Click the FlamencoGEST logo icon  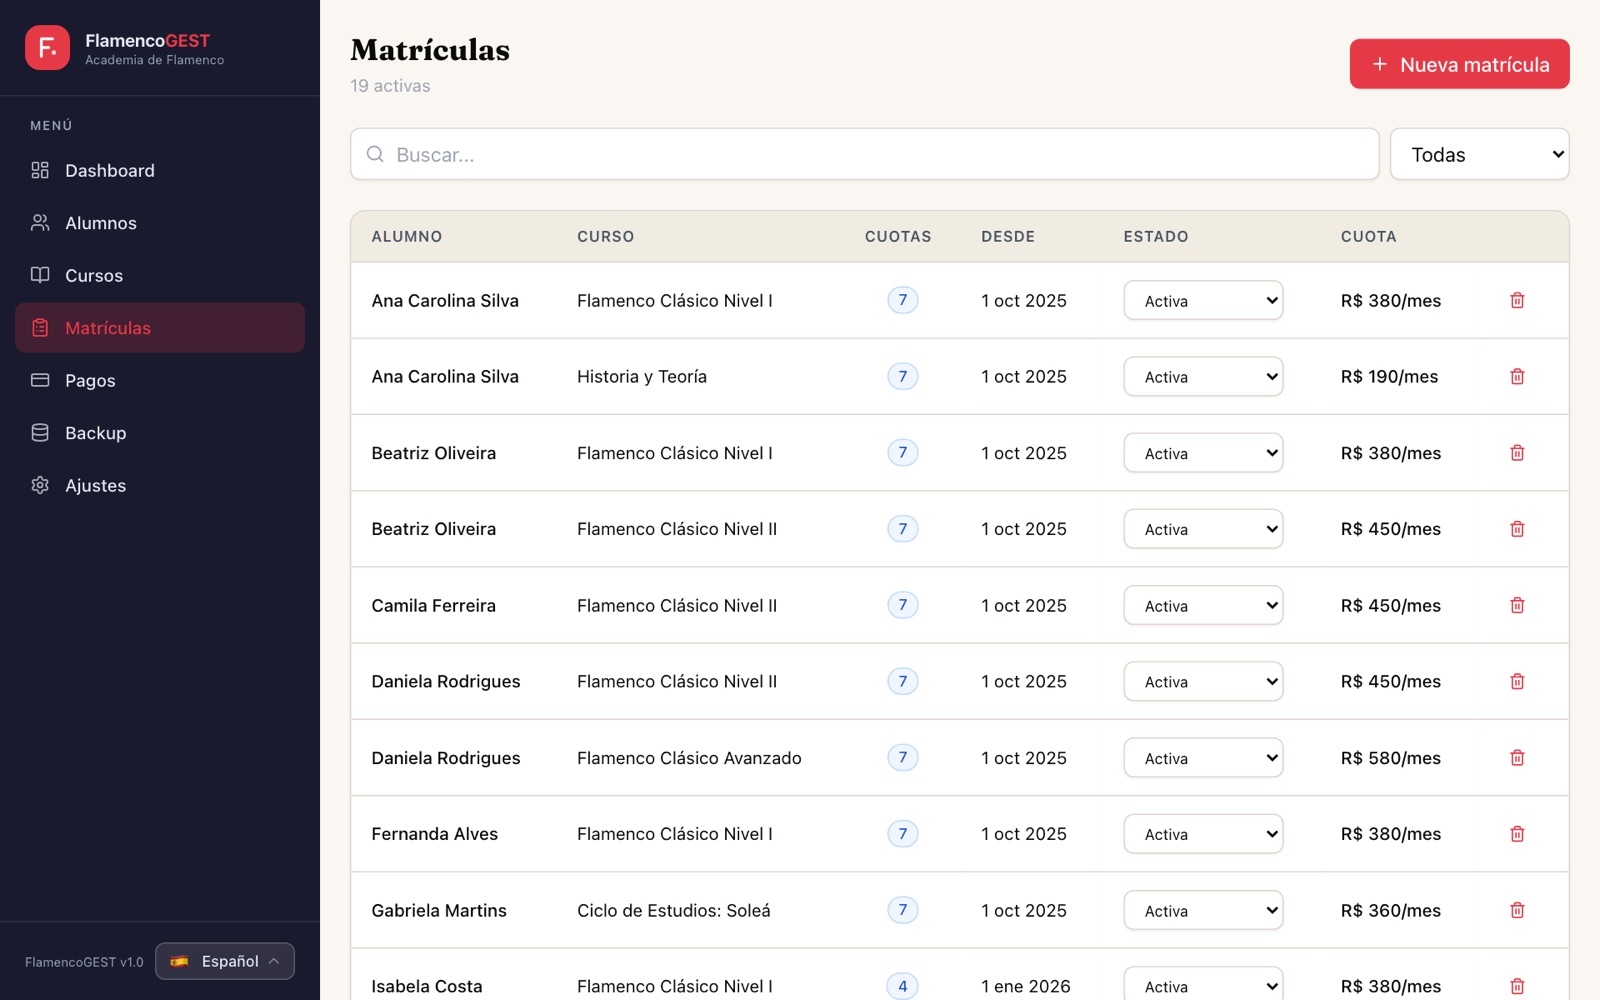pyautogui.click(x=47, y=47)
